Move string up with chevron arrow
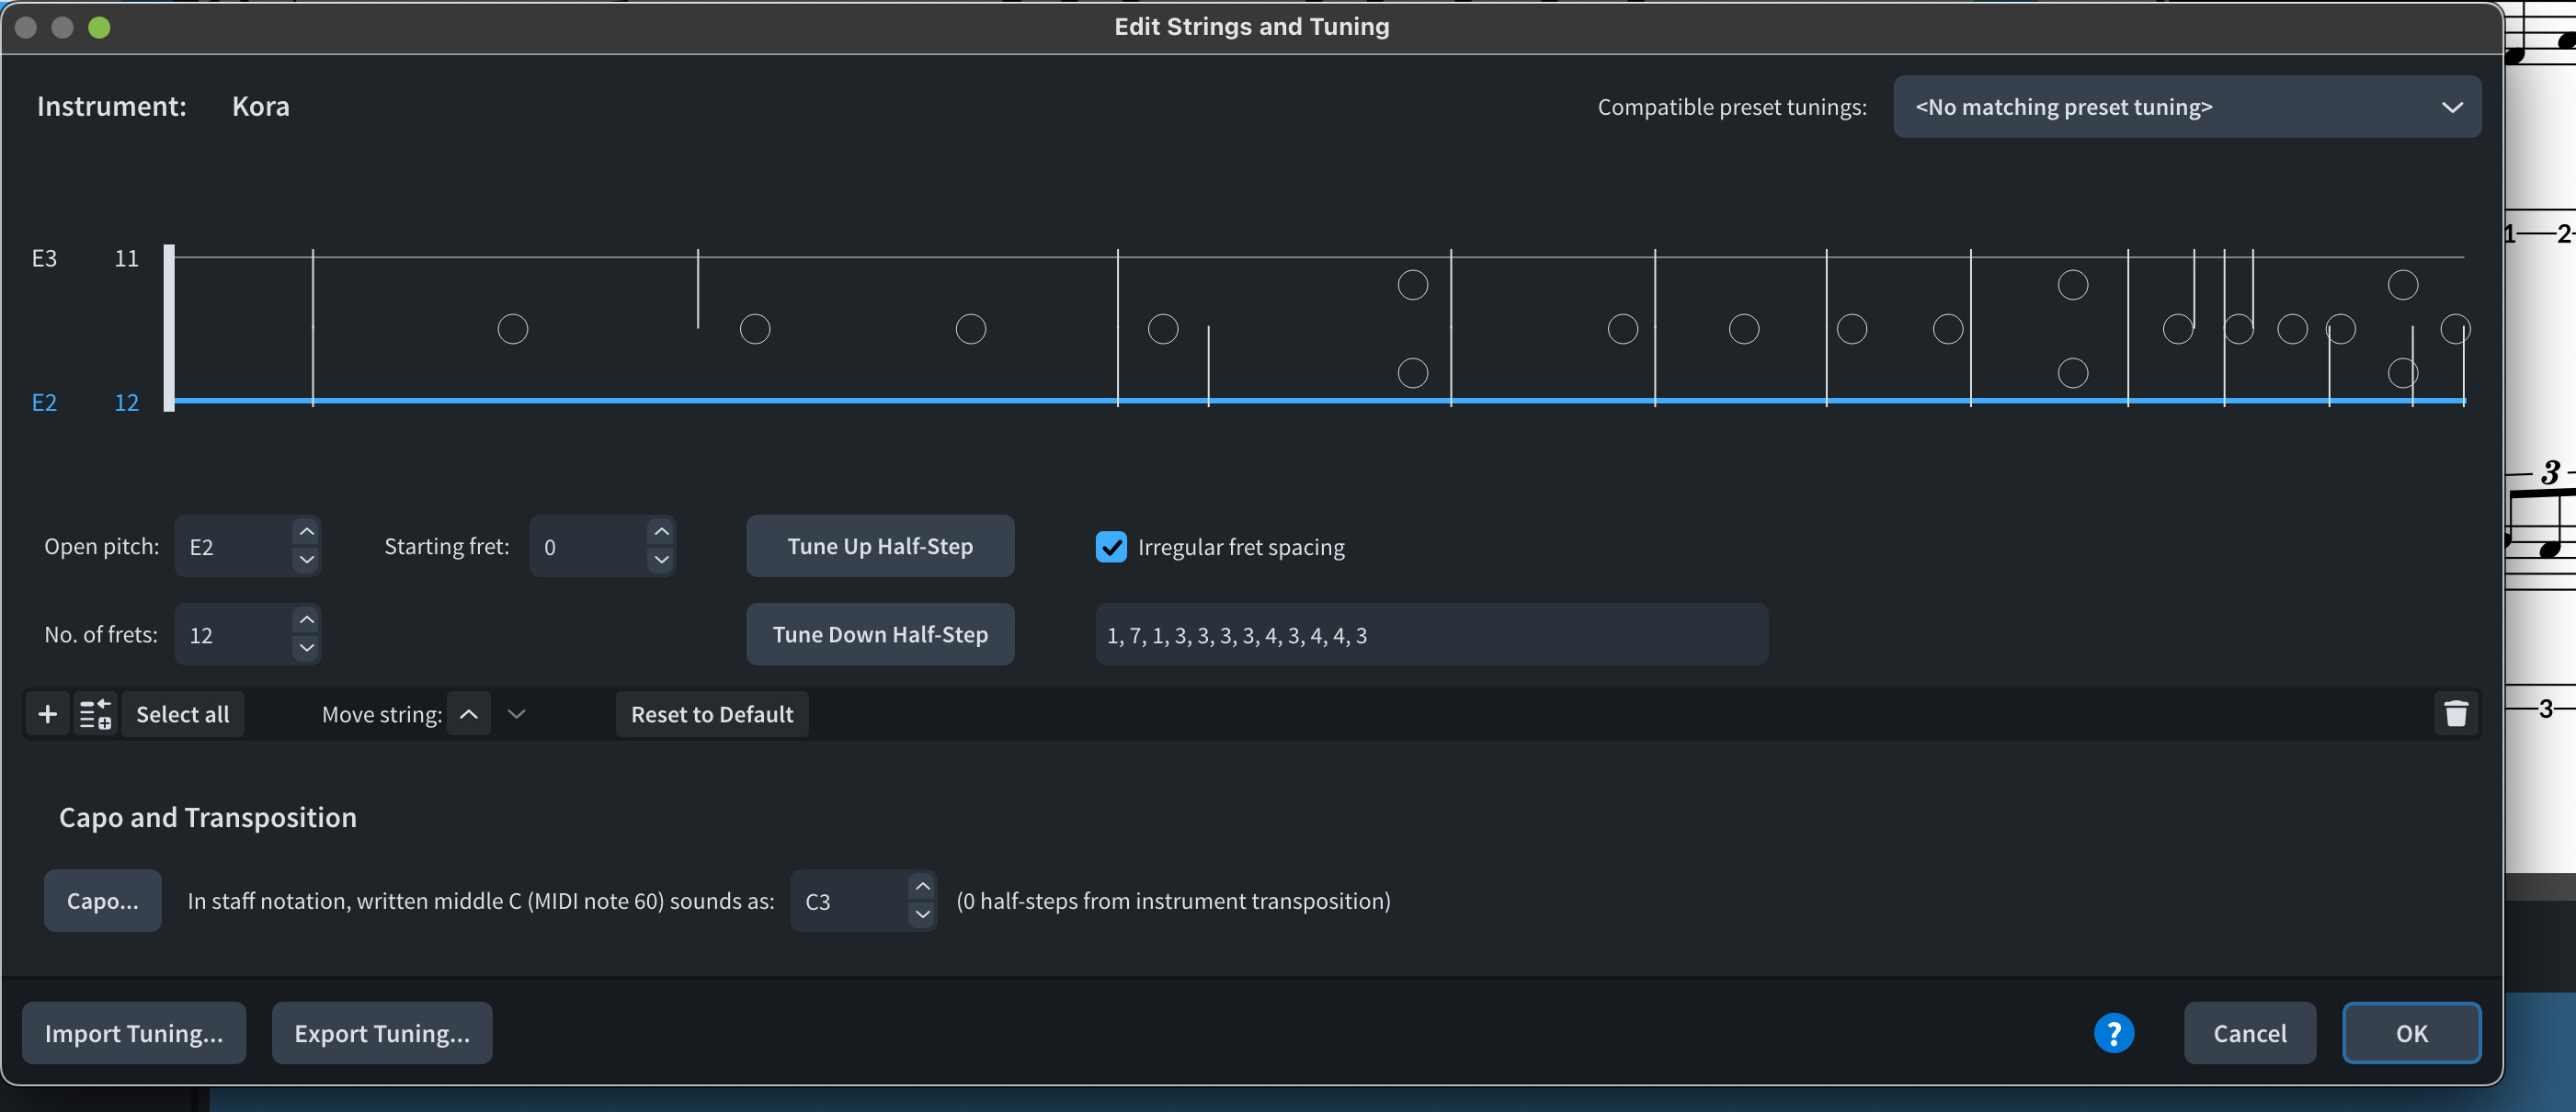Screen dimensions: 2576x1112 [468, 714]
